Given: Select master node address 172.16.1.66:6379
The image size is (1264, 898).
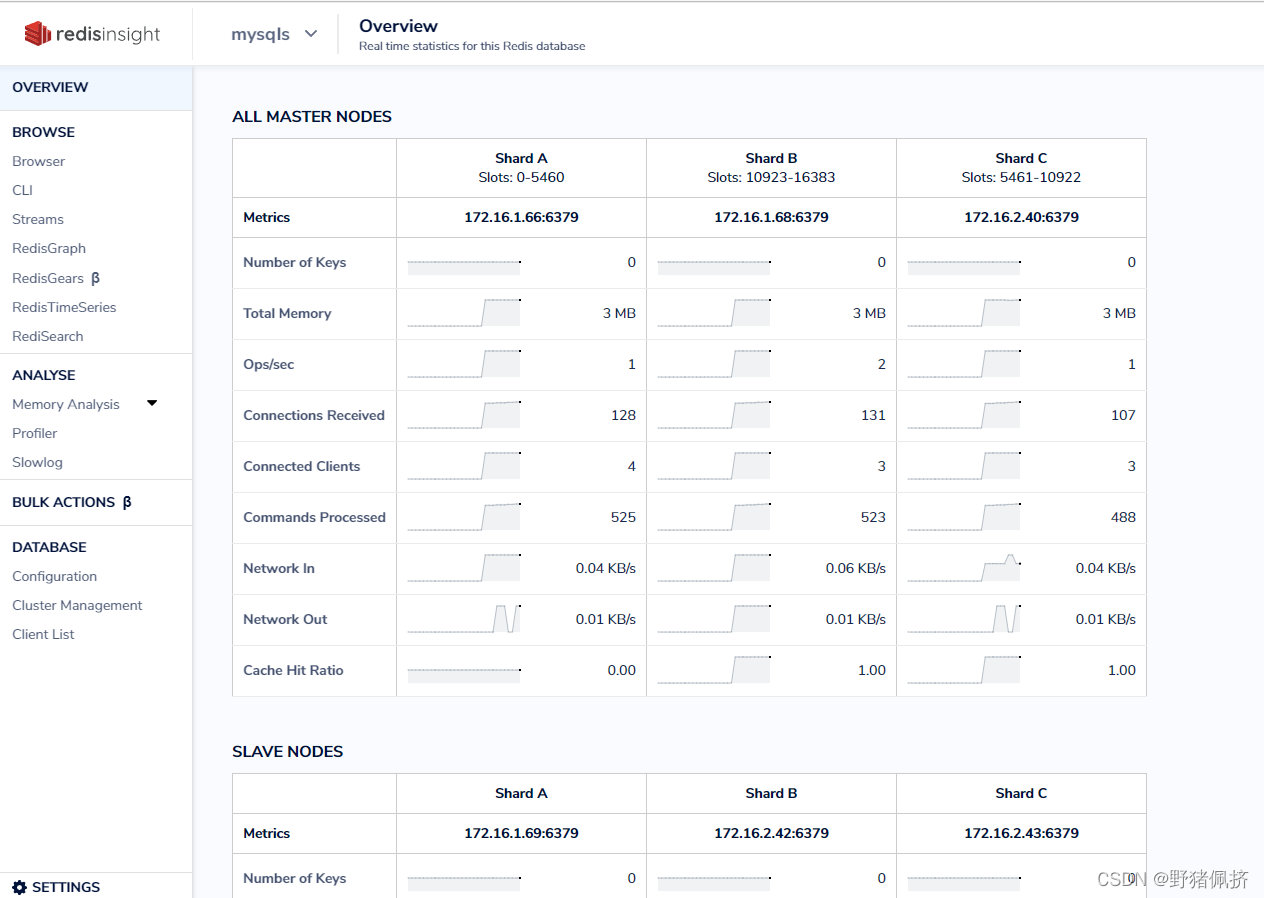Looking at the screenshot, I should coord(521,217).
